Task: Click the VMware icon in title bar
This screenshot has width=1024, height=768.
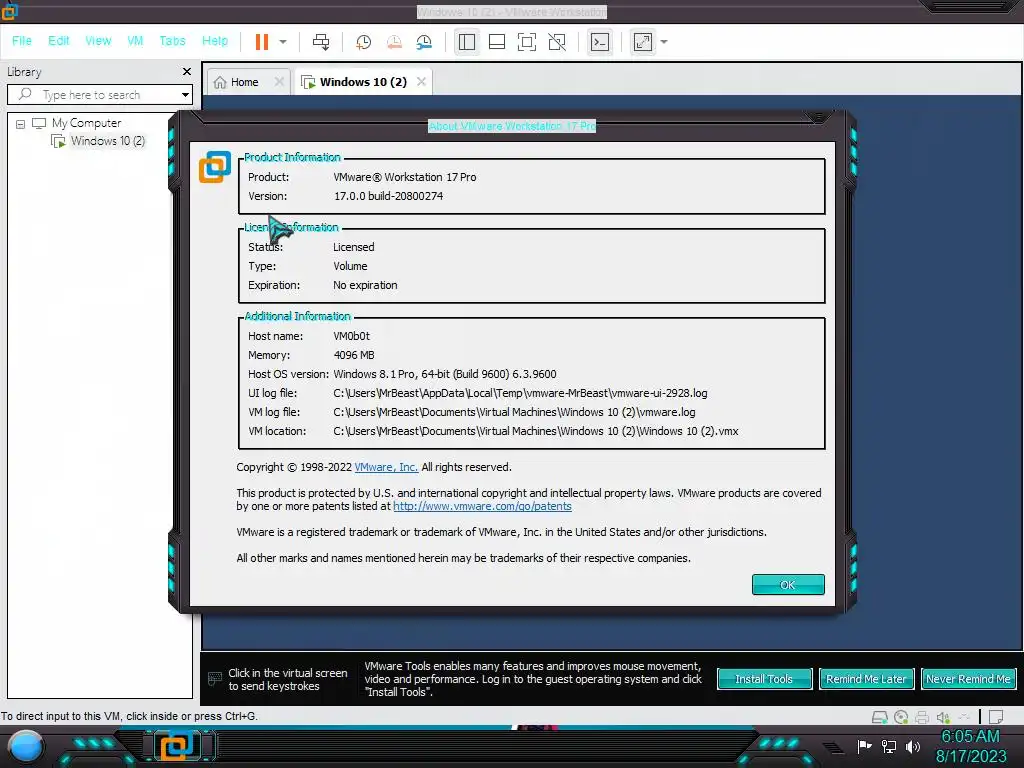Action: point(10,11)
